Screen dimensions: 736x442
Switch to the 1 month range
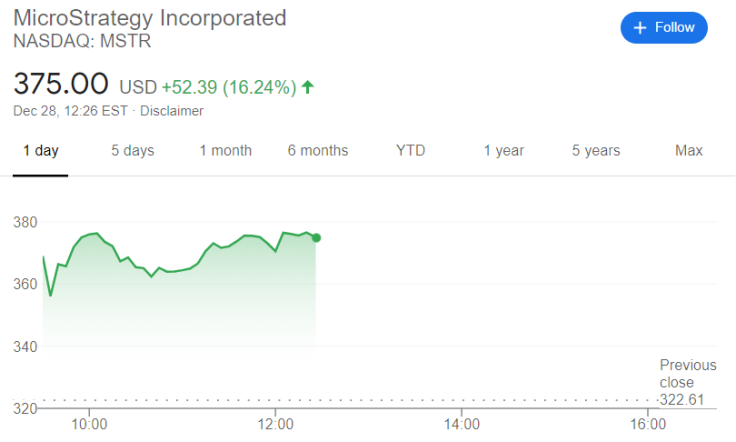pyautogui.click(x=225, y=151)
